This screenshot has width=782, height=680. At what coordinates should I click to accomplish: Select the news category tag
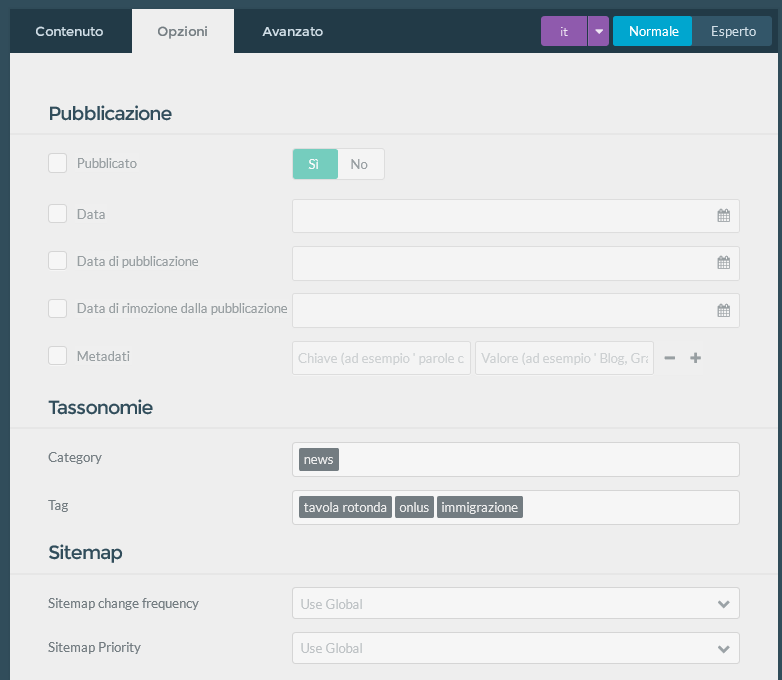click(319, 459)
